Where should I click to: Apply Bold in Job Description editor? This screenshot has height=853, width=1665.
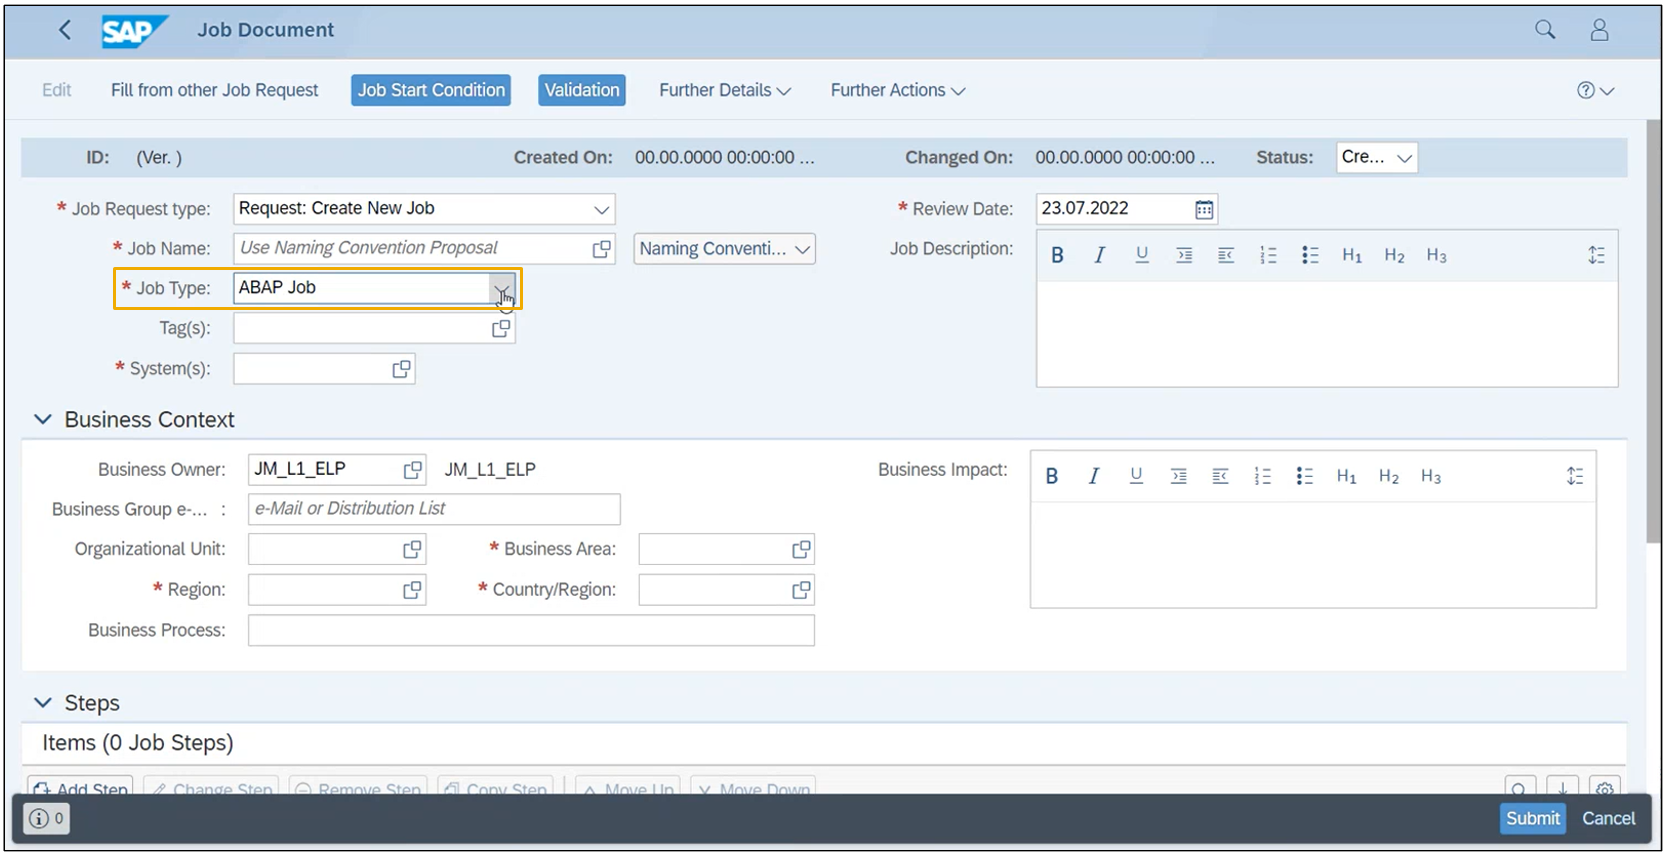(x=1057, y=255)
